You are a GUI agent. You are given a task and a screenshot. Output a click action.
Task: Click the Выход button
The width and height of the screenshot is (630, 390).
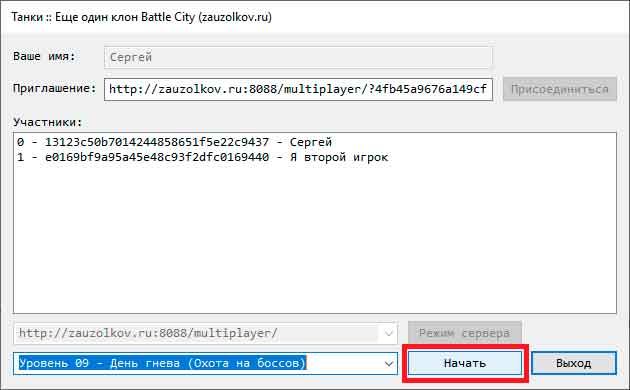point(573,363)
